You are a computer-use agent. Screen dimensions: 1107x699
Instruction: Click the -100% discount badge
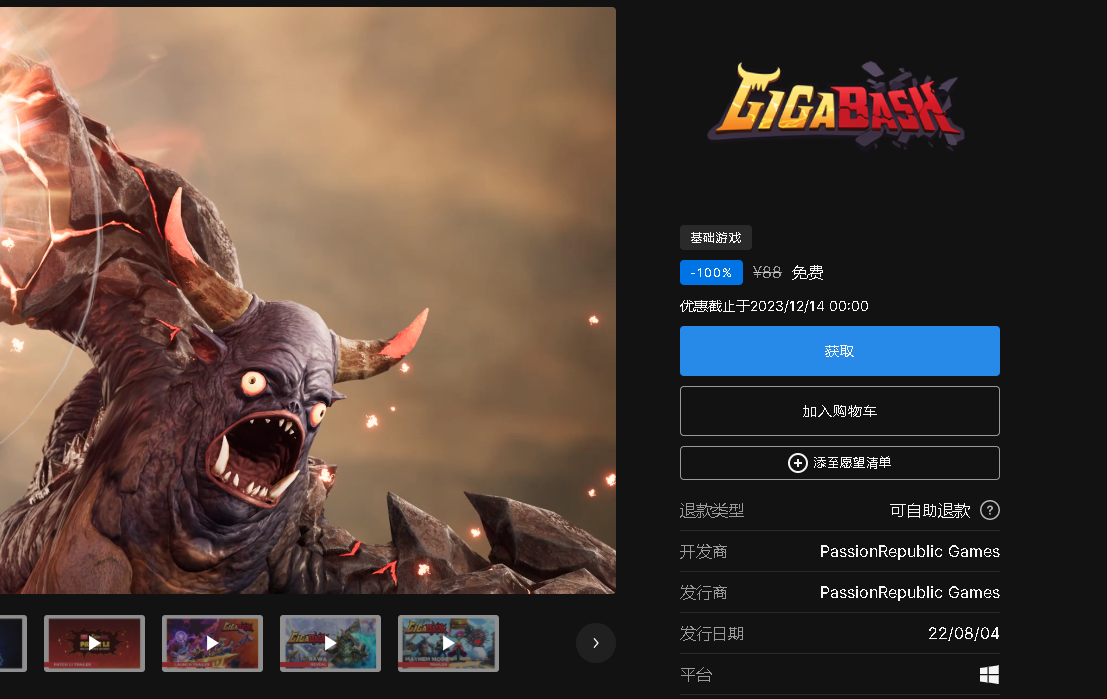711,272
